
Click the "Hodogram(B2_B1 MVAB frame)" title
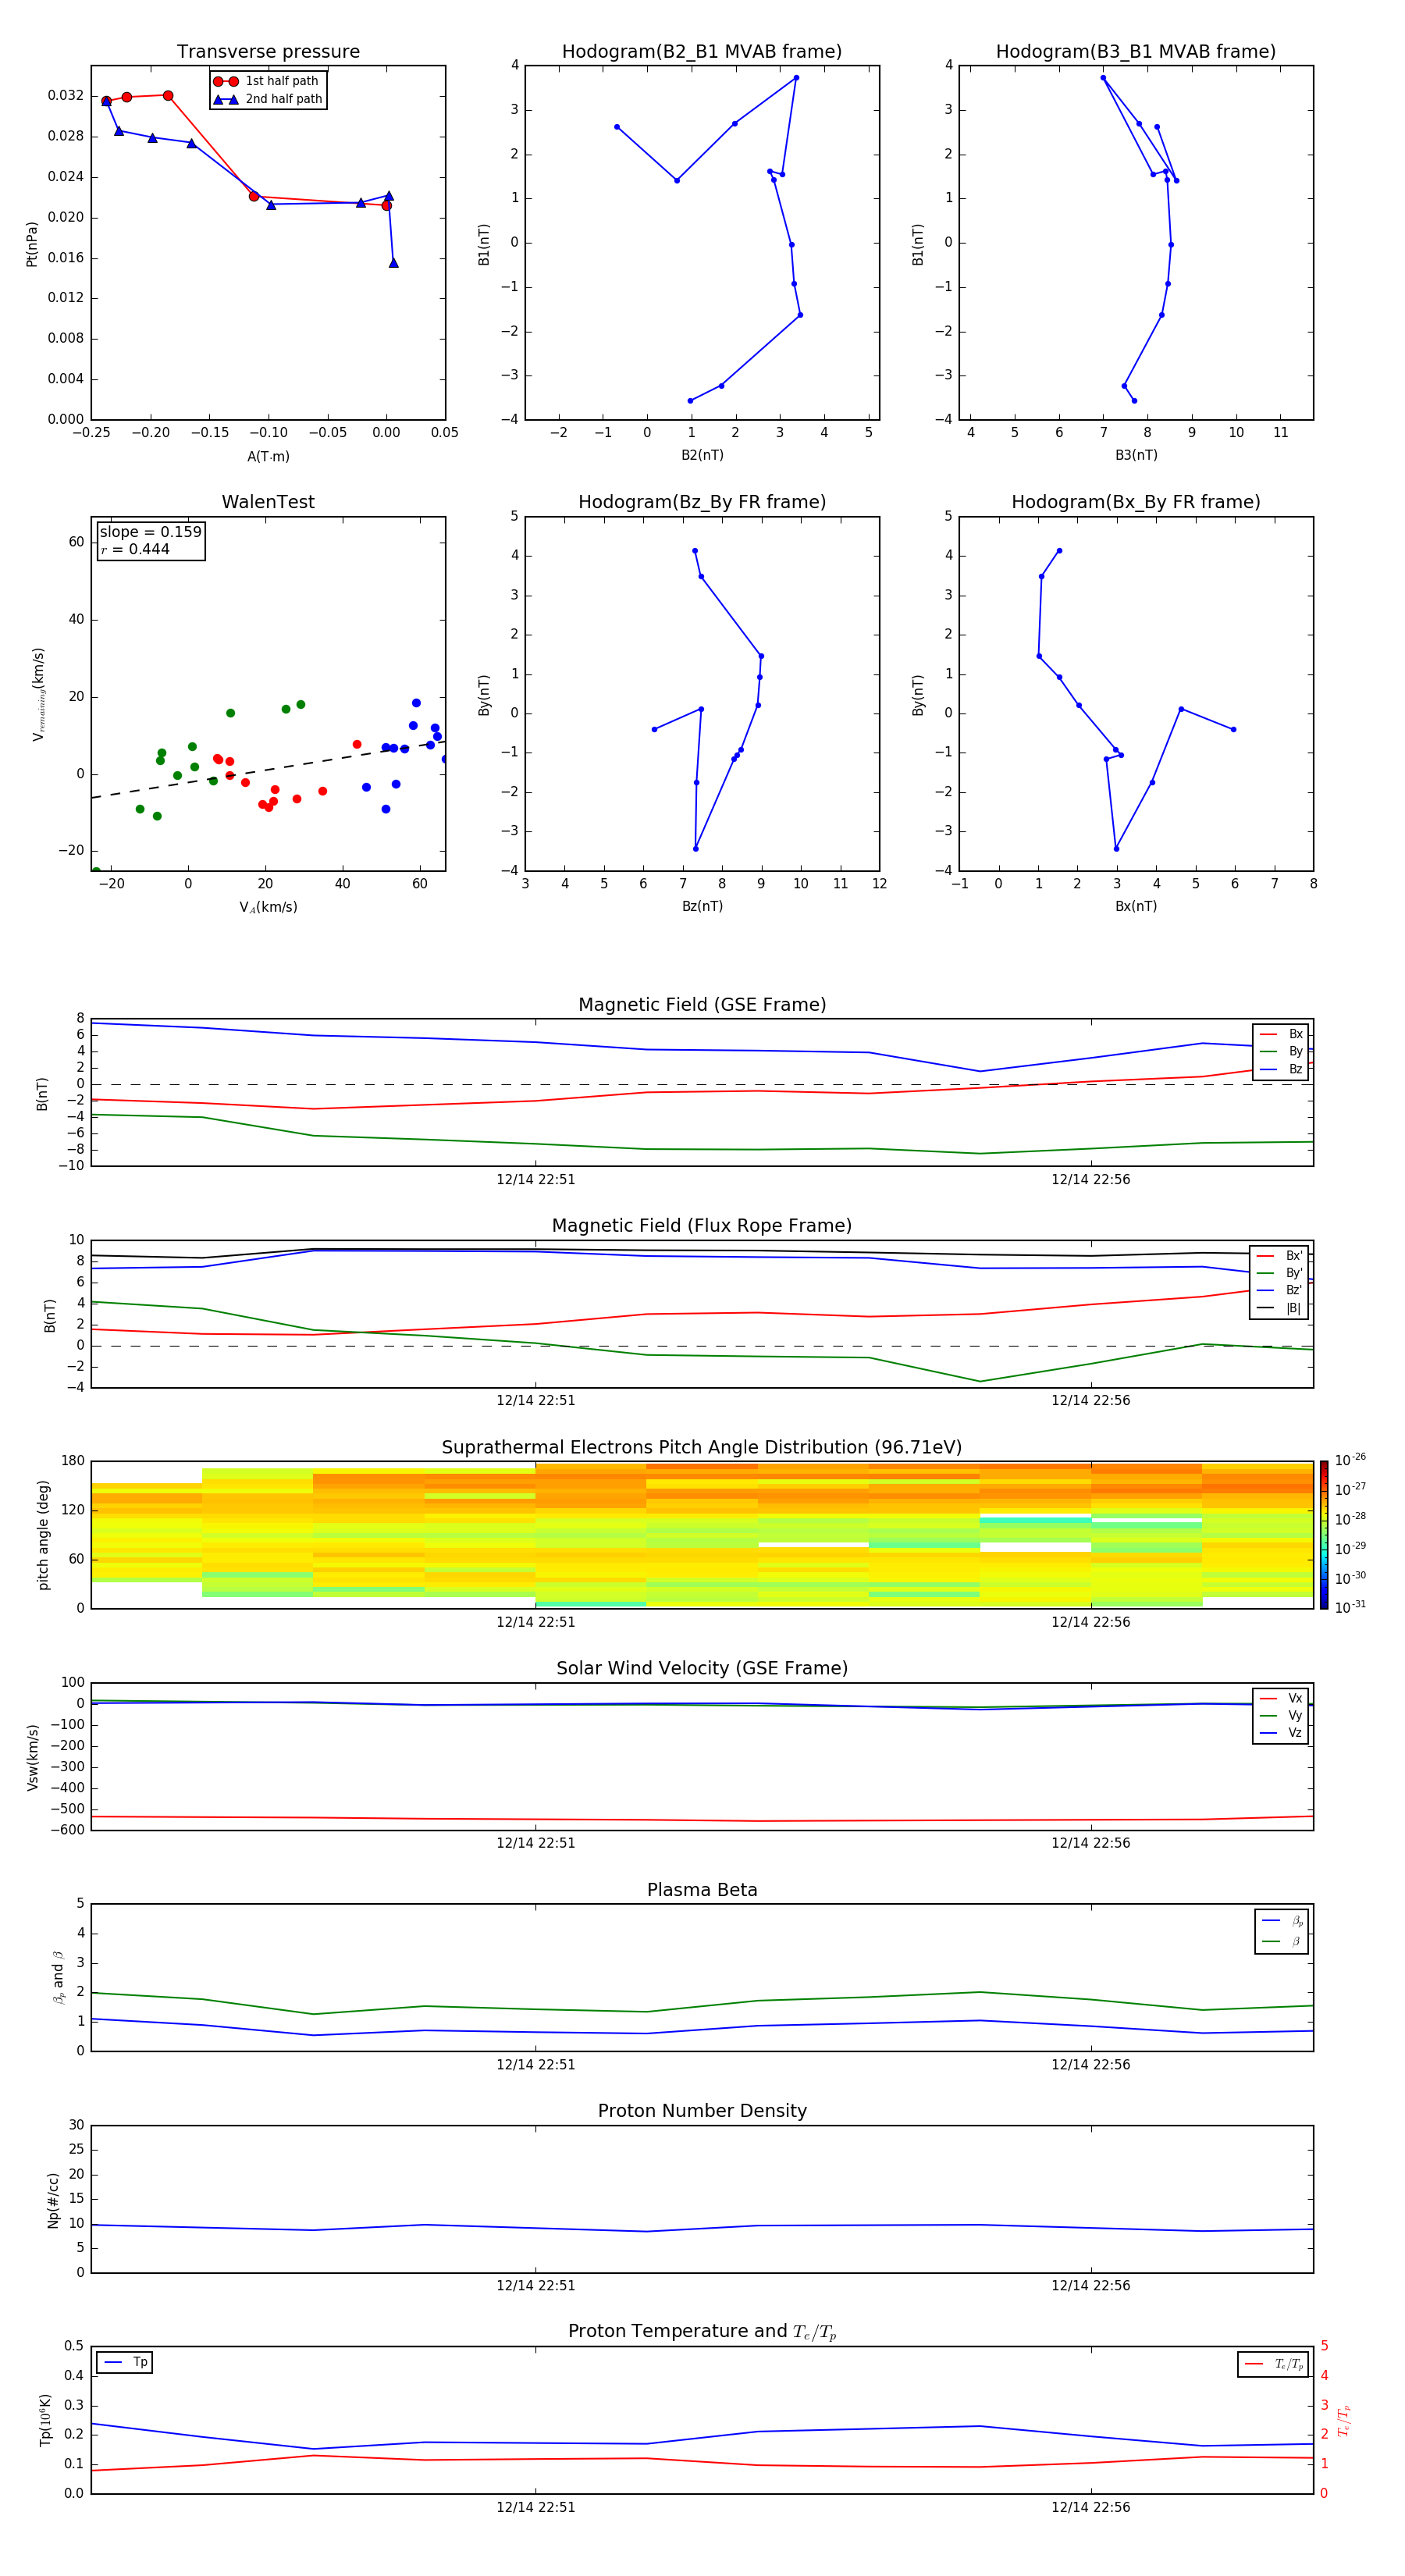pos(702,52)
